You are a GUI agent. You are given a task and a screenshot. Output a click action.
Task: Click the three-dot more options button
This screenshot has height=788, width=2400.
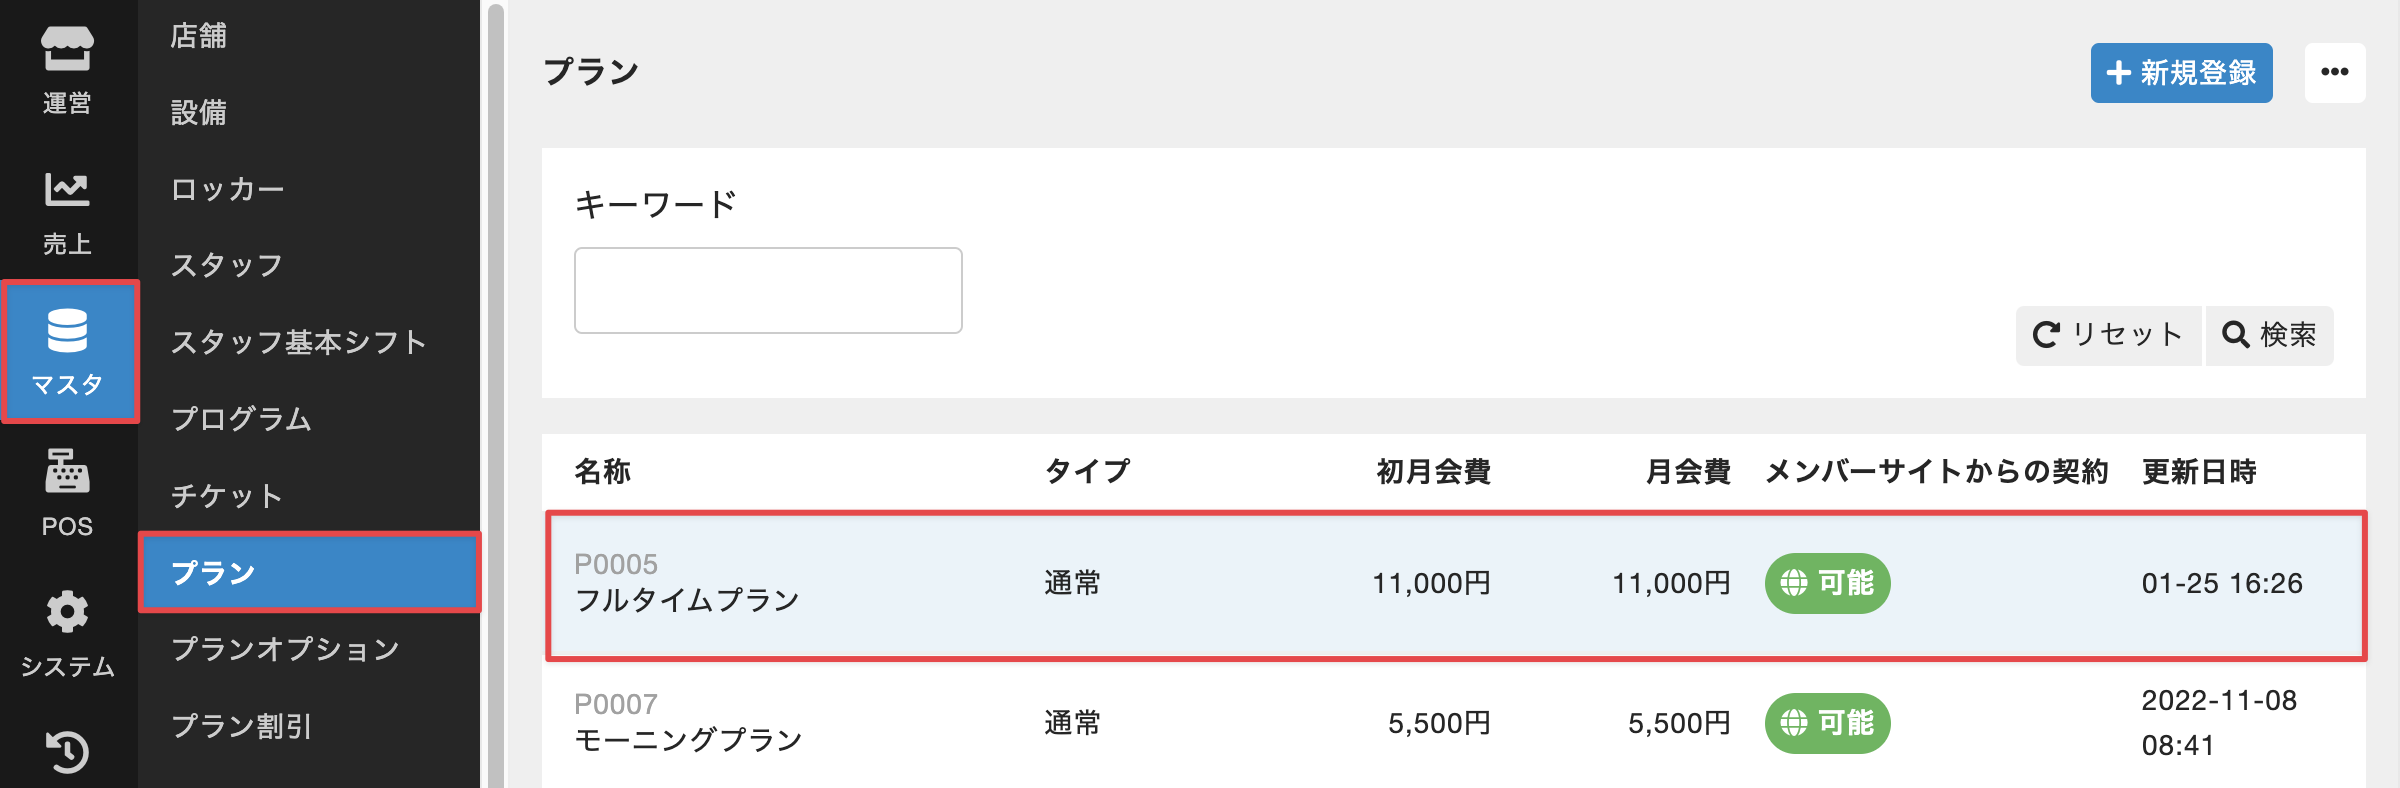[2334, 72]
